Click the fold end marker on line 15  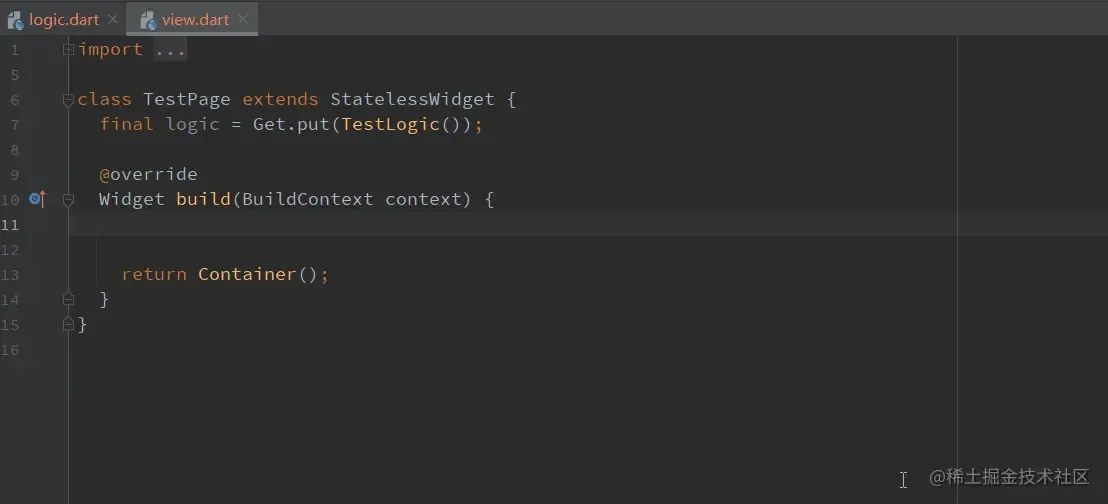(68, 324)
